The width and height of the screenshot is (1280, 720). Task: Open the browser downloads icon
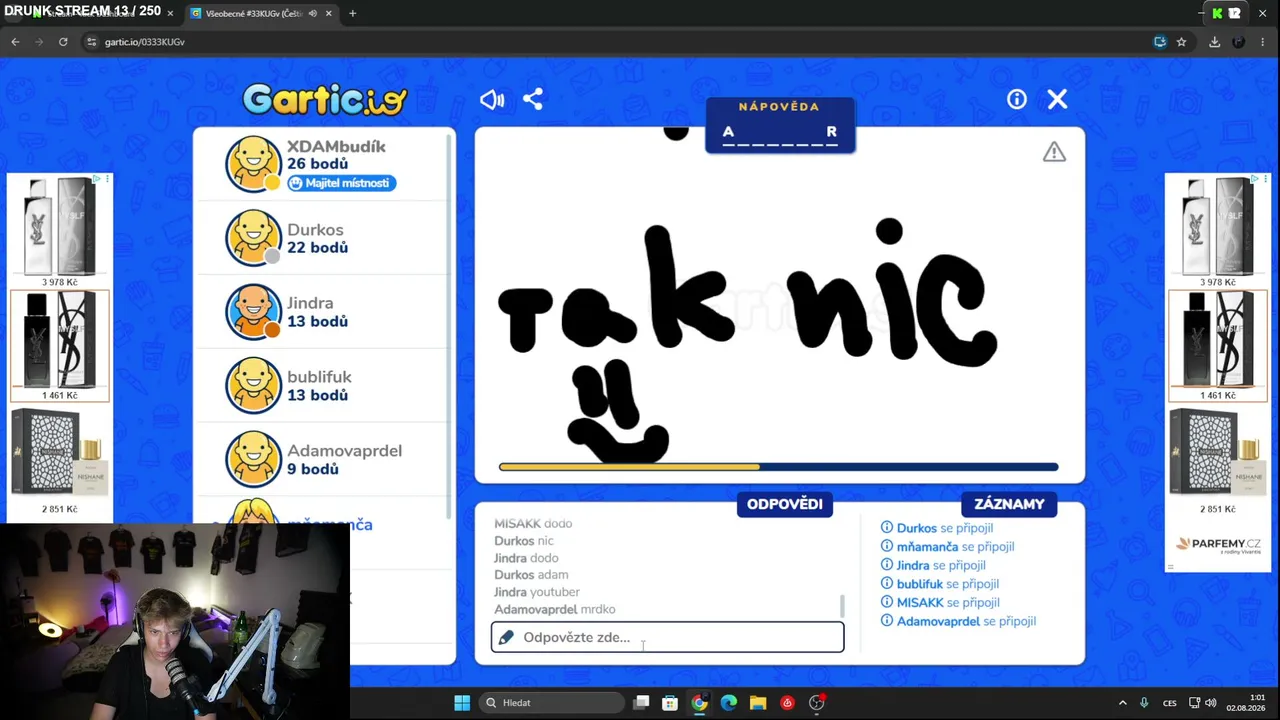(1214, 42)
